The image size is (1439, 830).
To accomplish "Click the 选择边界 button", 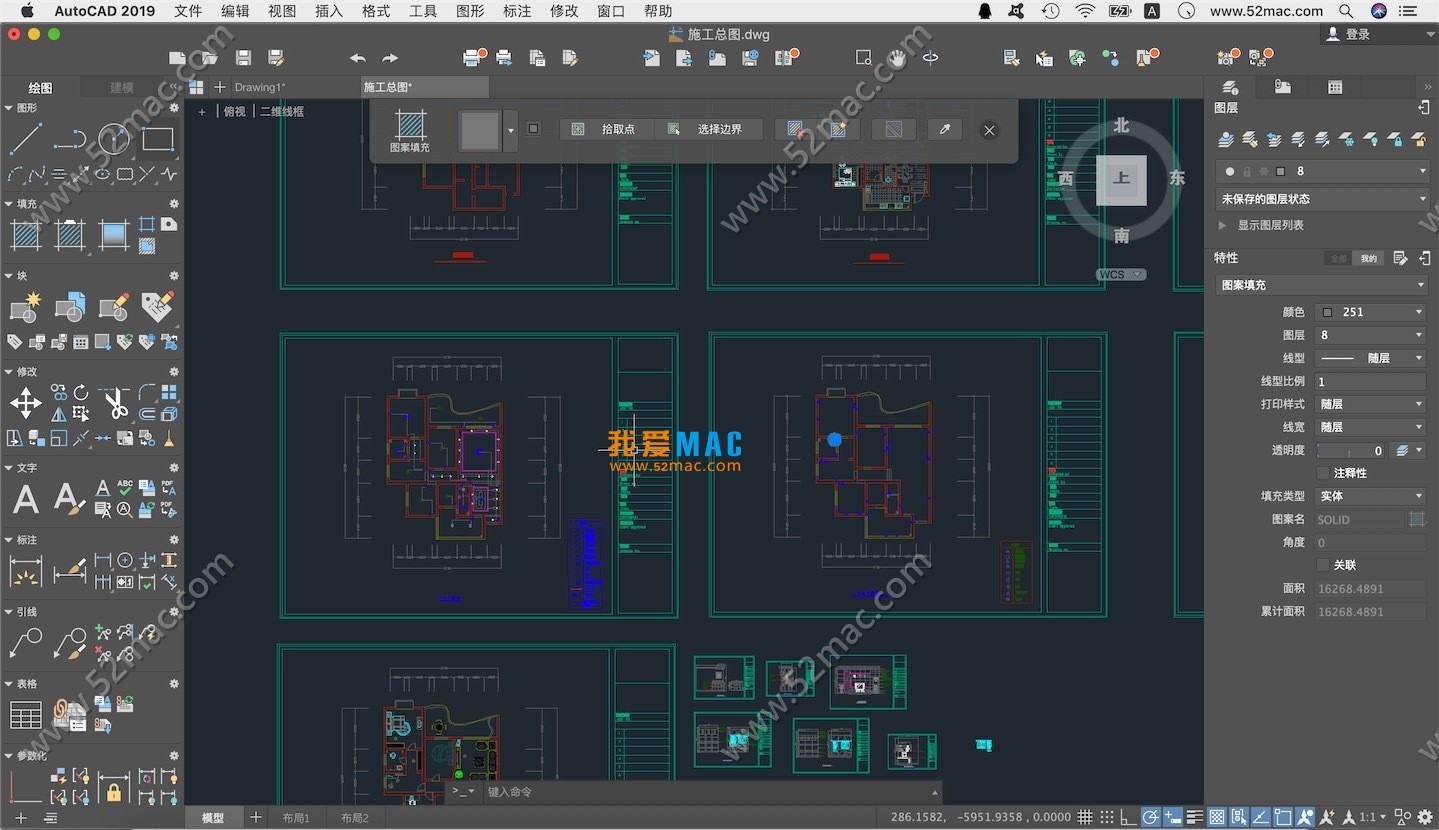I will coord(709,129).
